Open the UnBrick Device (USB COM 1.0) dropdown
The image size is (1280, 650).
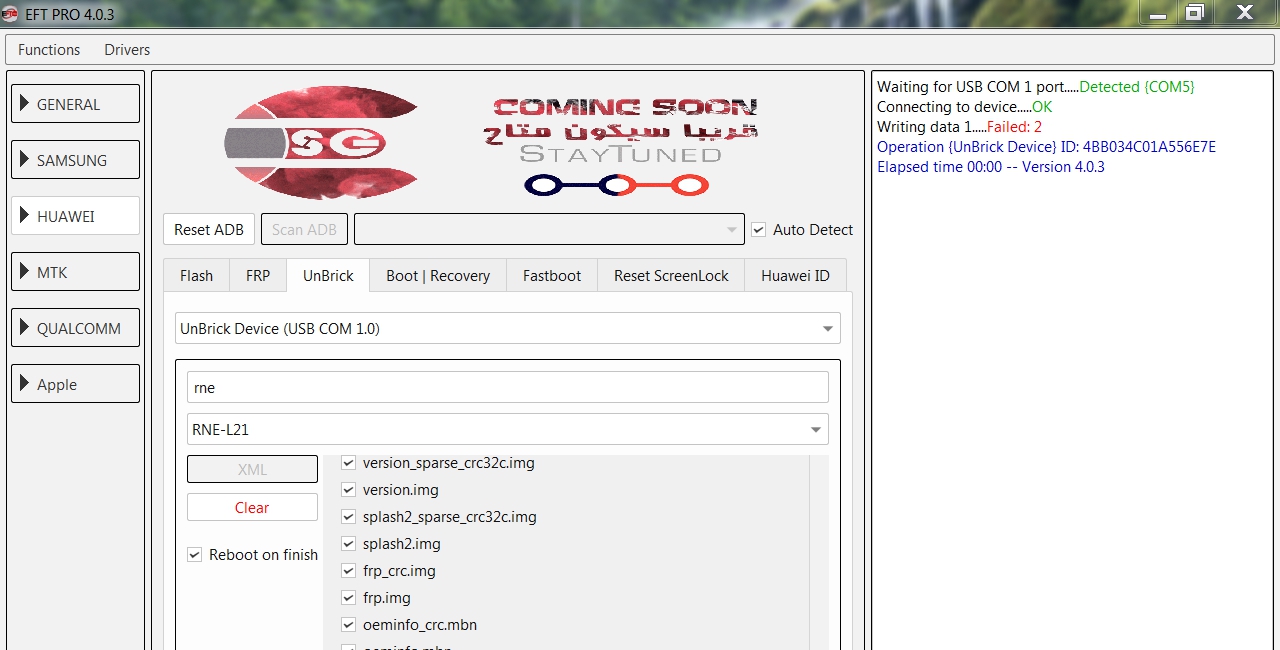tap(508, 328)
